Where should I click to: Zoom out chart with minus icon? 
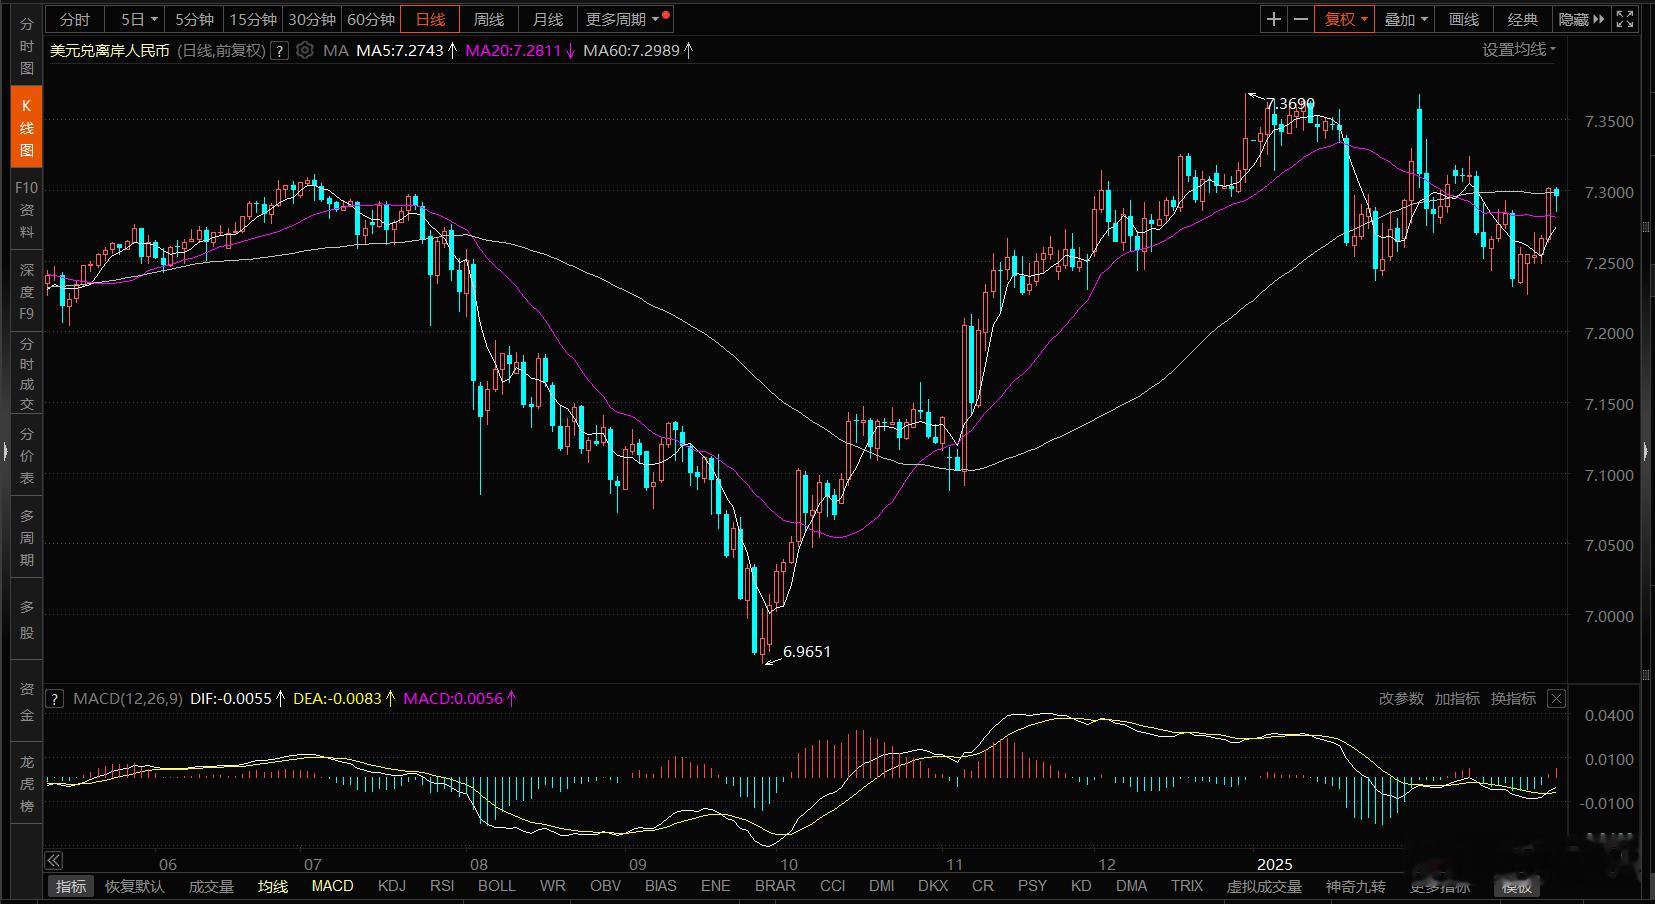point(1301,19)
